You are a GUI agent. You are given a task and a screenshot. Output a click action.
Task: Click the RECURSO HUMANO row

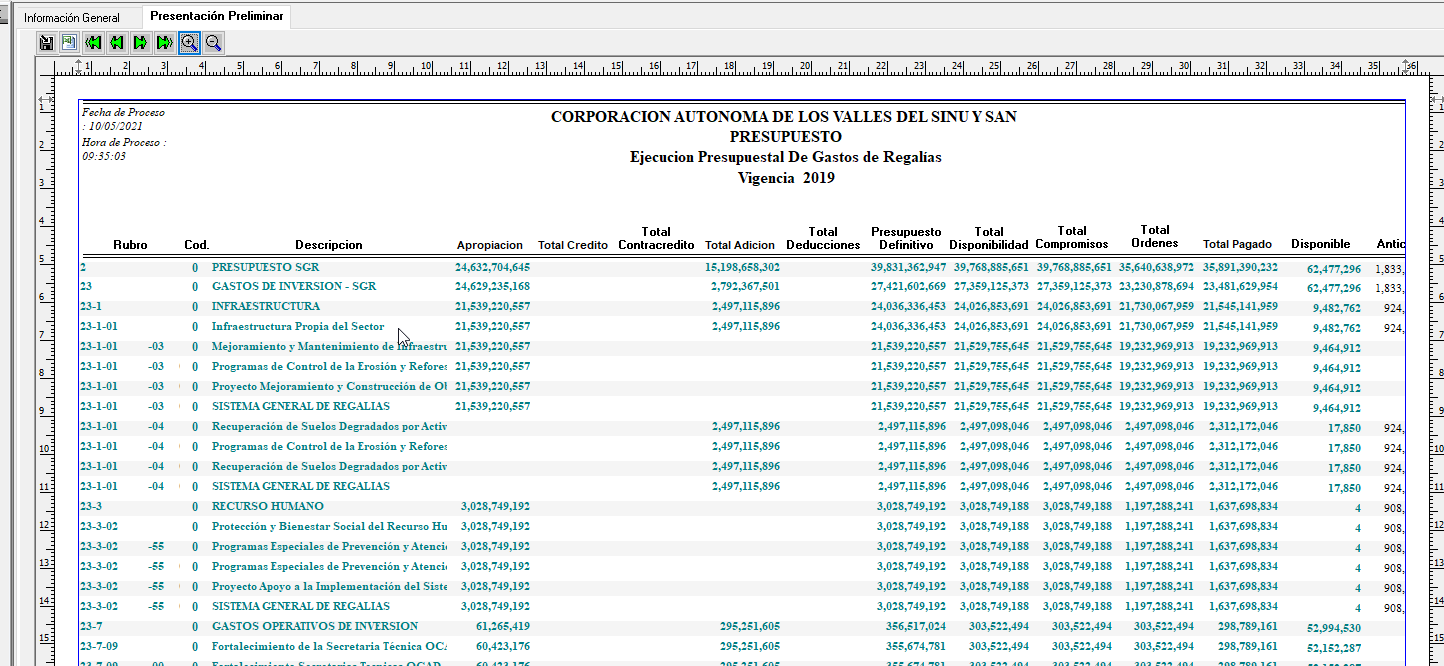pyautogui.click(x=267, y=506)
